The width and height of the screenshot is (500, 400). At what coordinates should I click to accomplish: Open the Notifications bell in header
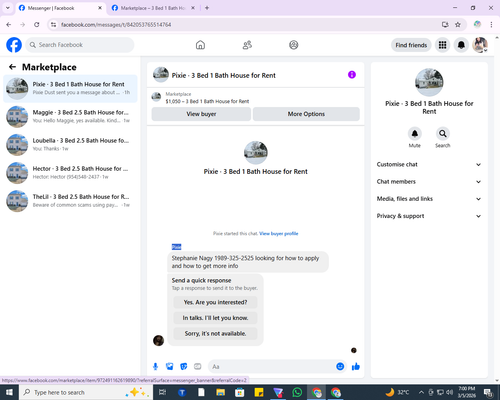[x=461, y=45]
